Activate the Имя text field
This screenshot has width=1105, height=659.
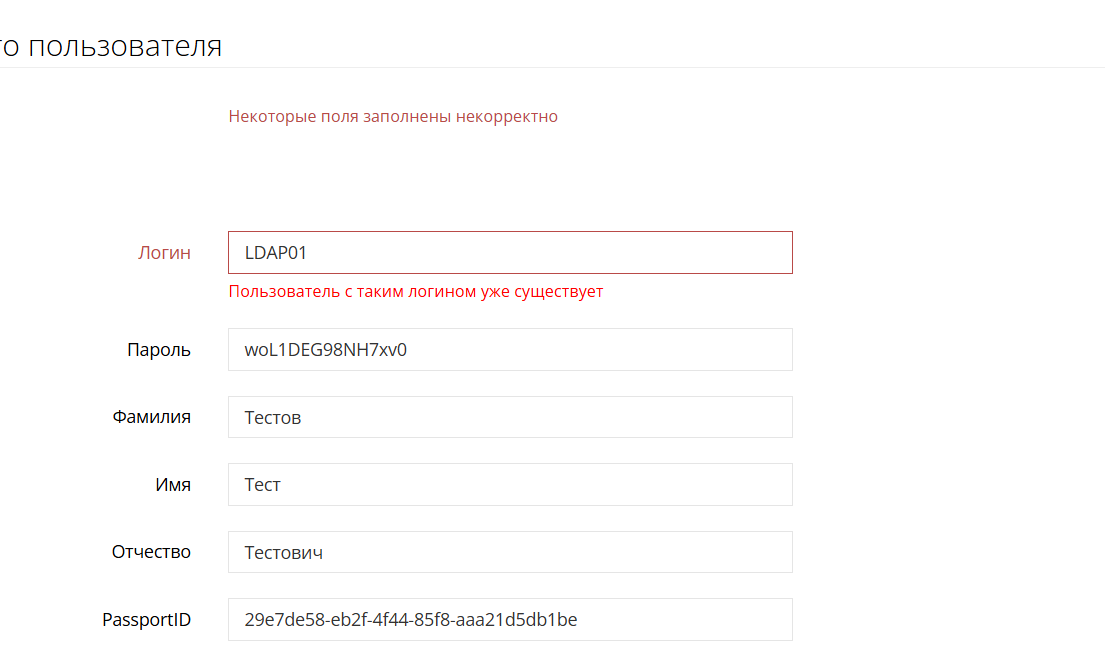pyautogui.click(x=600, y=485)
